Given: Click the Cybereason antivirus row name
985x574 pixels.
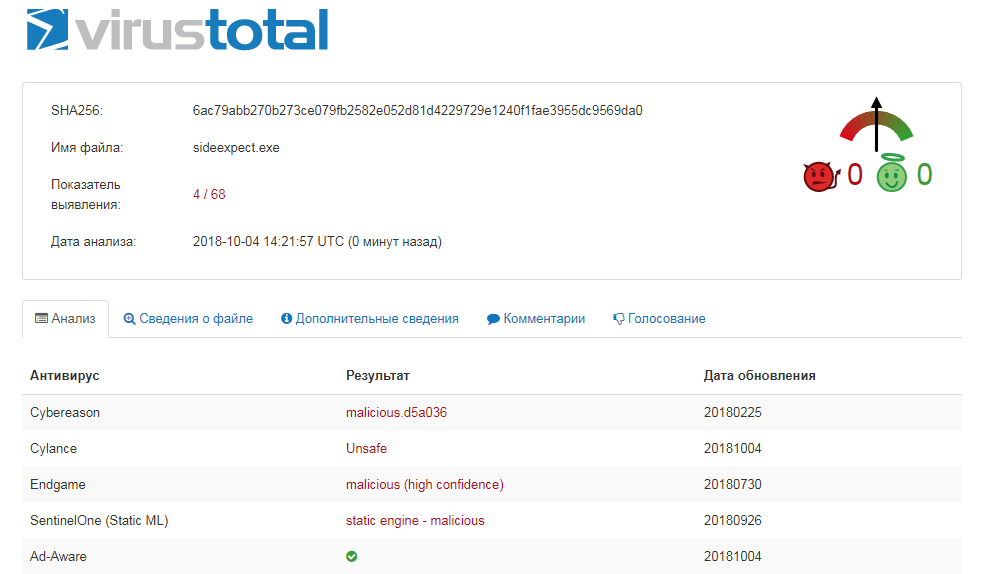Looking at the screenshot, I should 65,413.
